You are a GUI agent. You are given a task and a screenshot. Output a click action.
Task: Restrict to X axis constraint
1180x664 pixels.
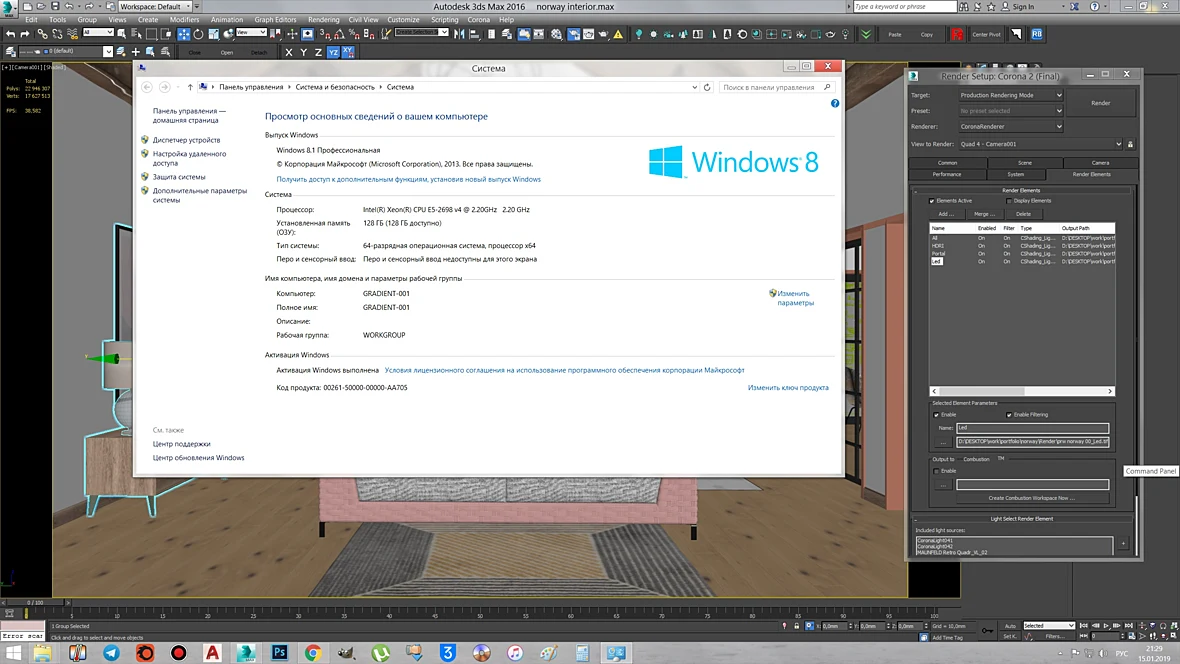pos(288,52)
